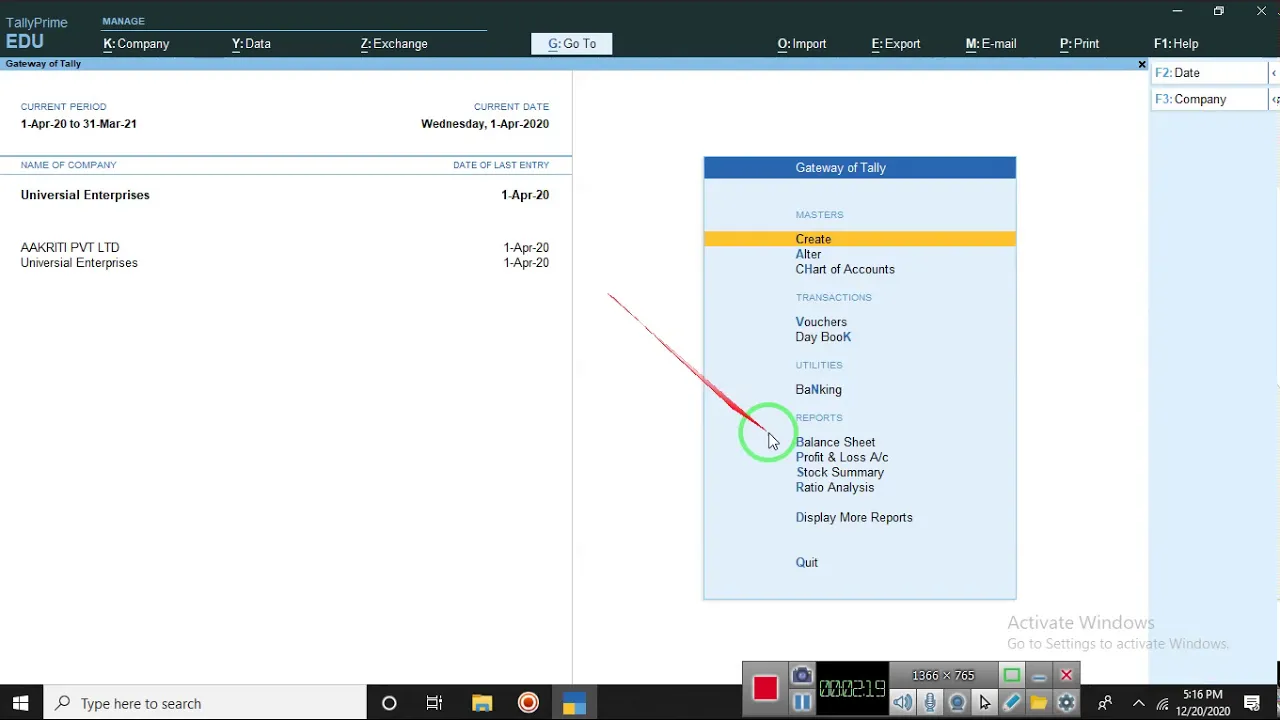Select Create under Masters
Viewport: 1280px width, 720px height.
point(859,239)
